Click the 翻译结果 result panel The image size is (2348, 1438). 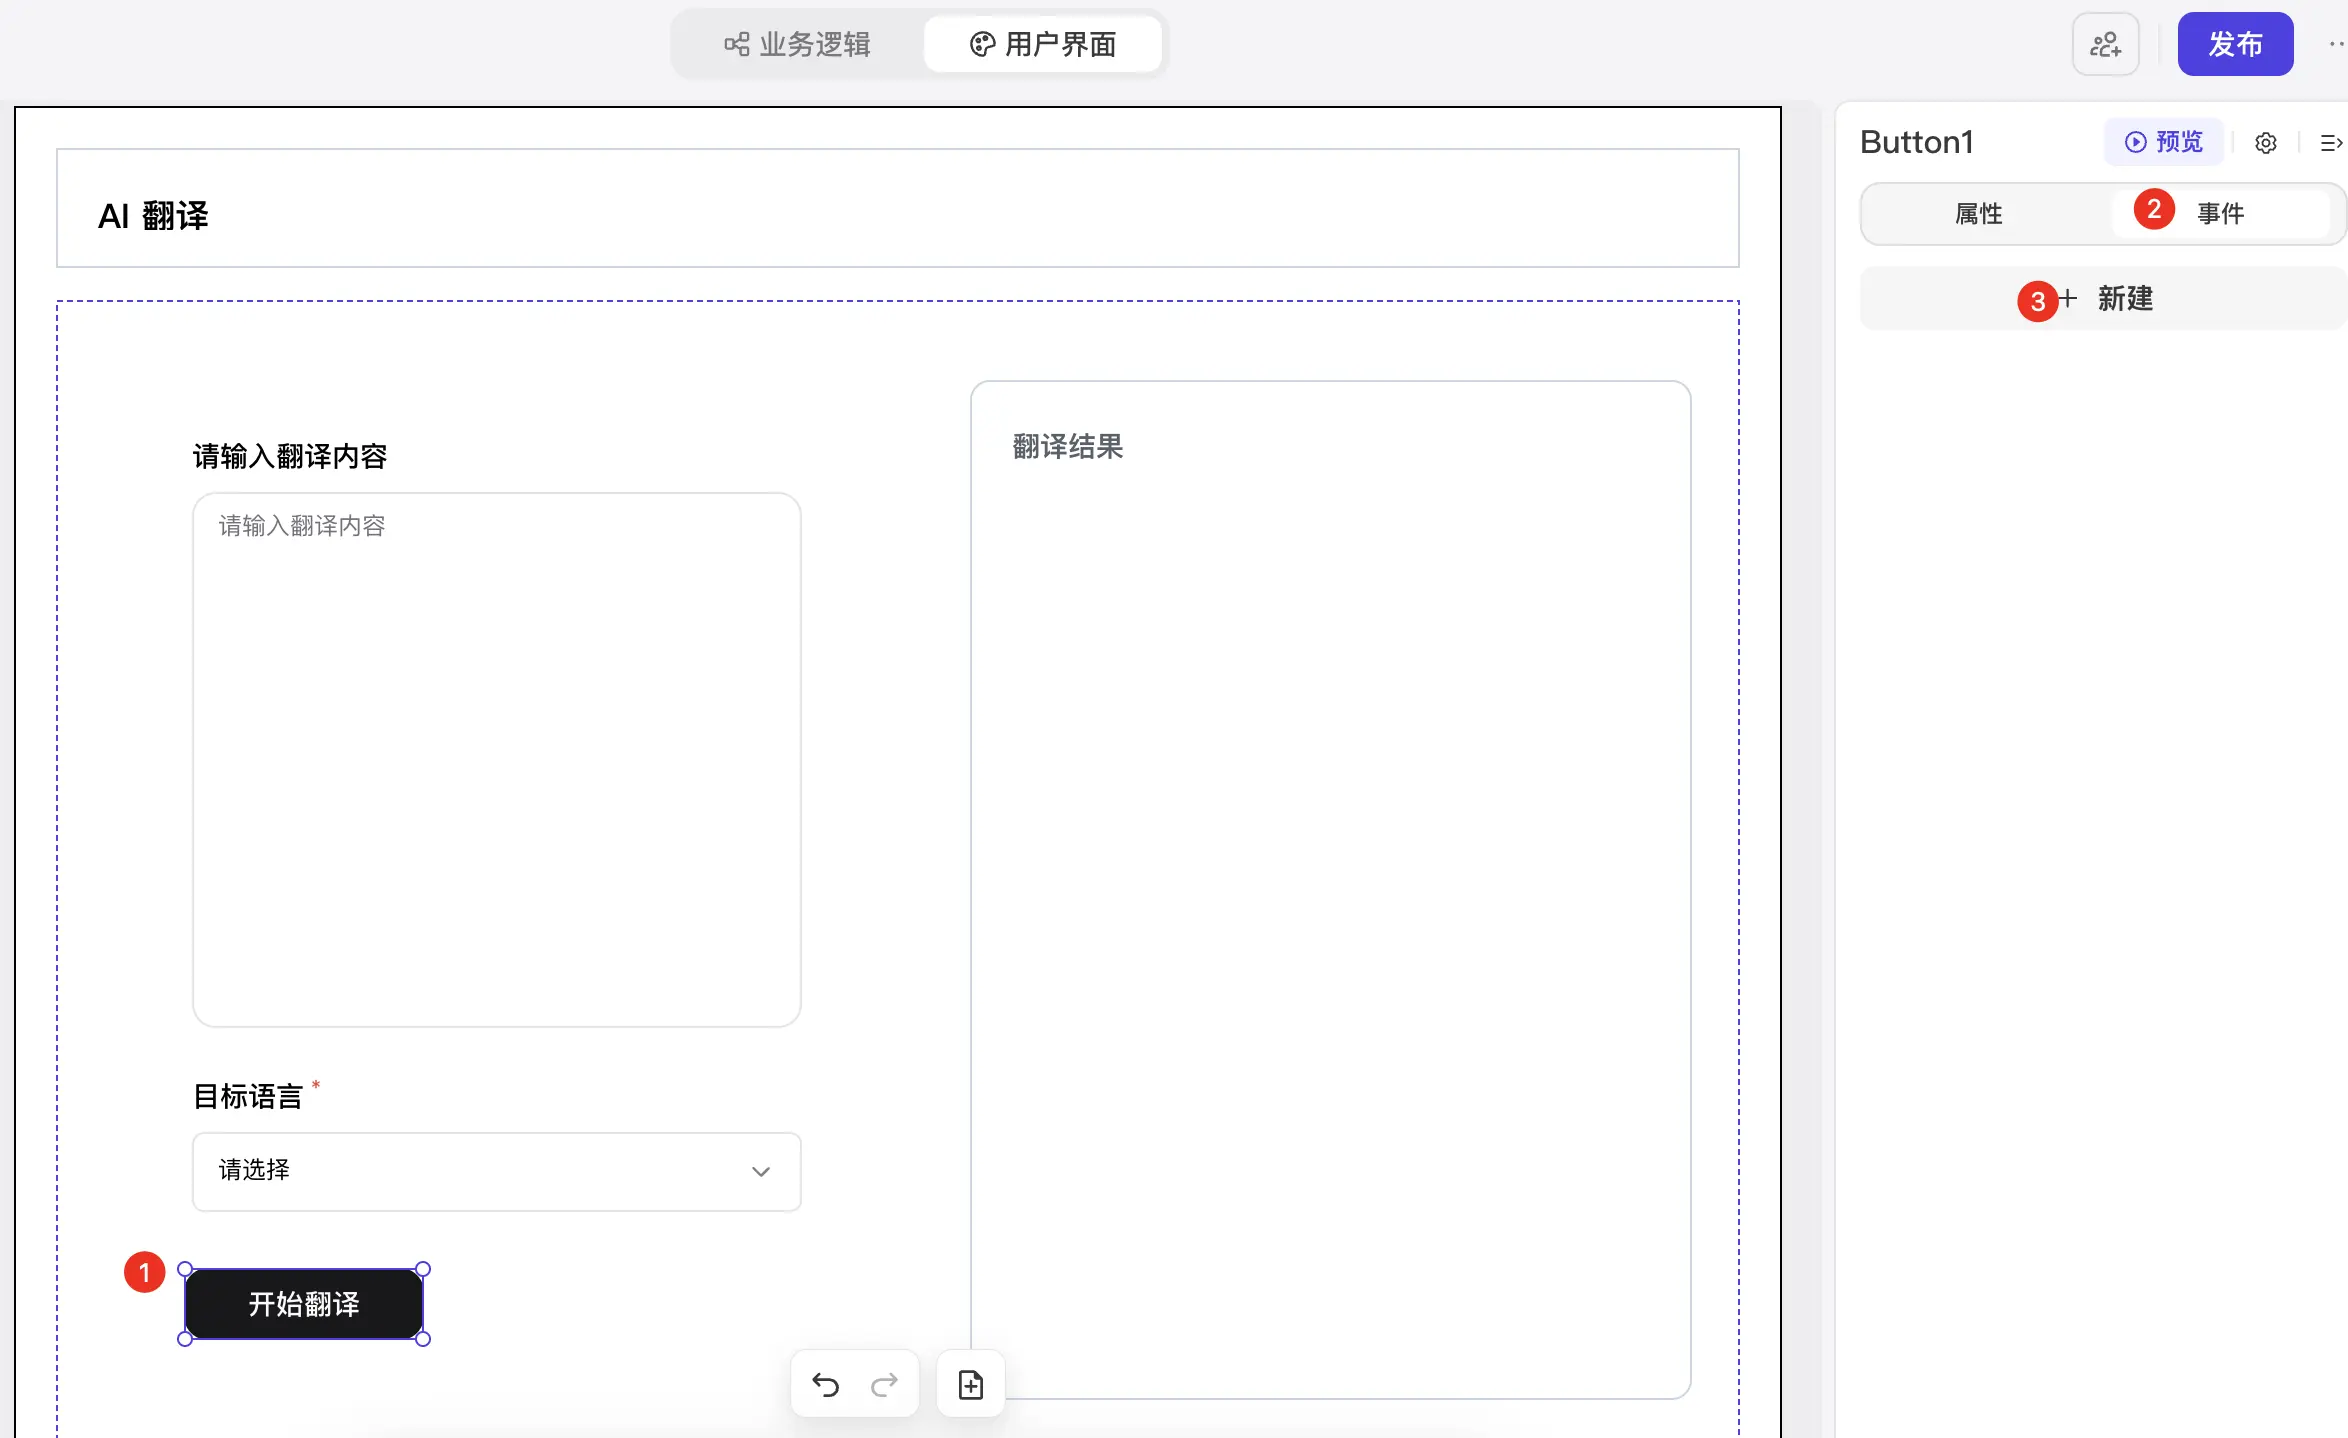(1331, 890)
